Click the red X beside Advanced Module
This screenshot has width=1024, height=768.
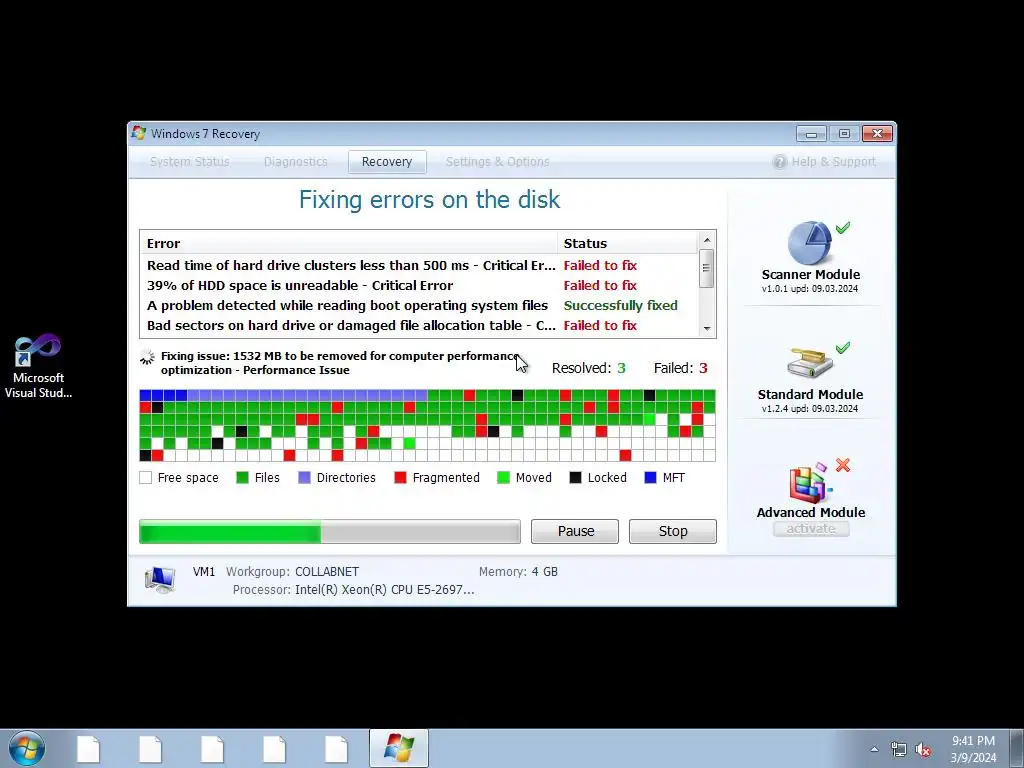click(843, 465)
